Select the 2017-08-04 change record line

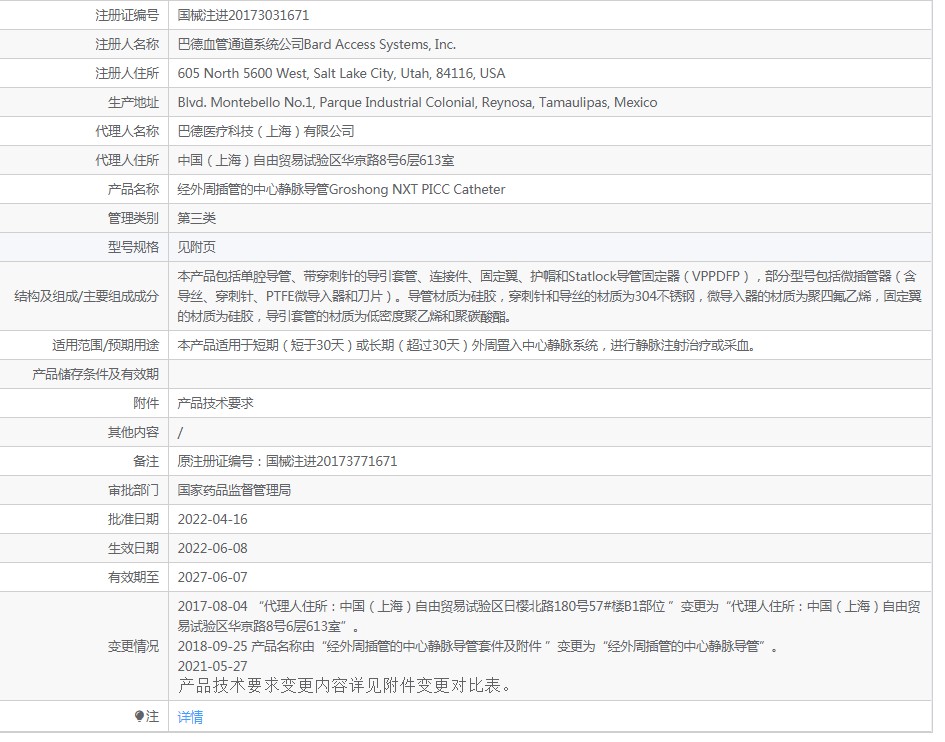pyautogui.click(x=549, y=616)
